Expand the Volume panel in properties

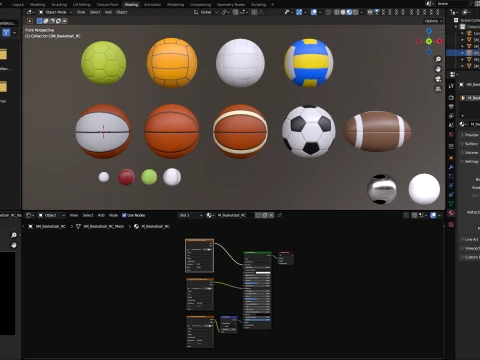click(471, 153)
